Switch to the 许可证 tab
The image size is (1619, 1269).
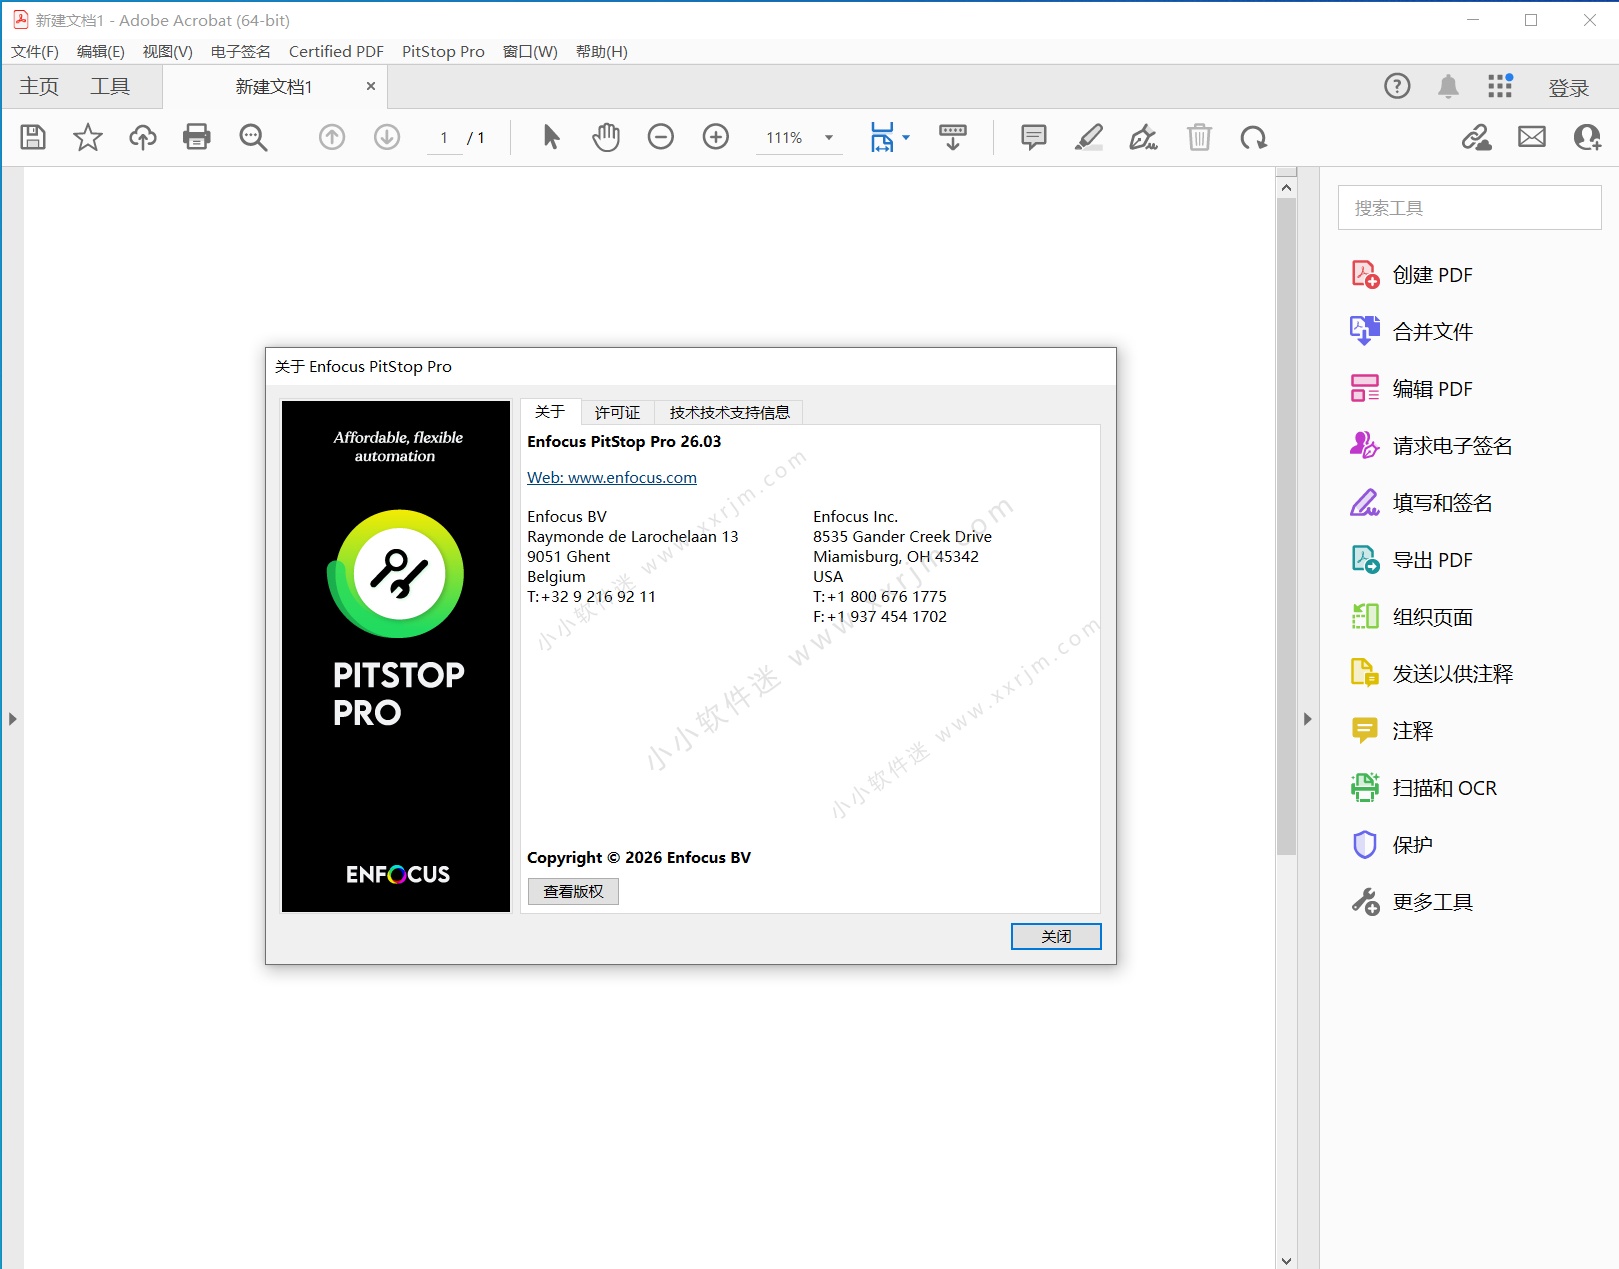pyautogui.click(x=617, y=411)
